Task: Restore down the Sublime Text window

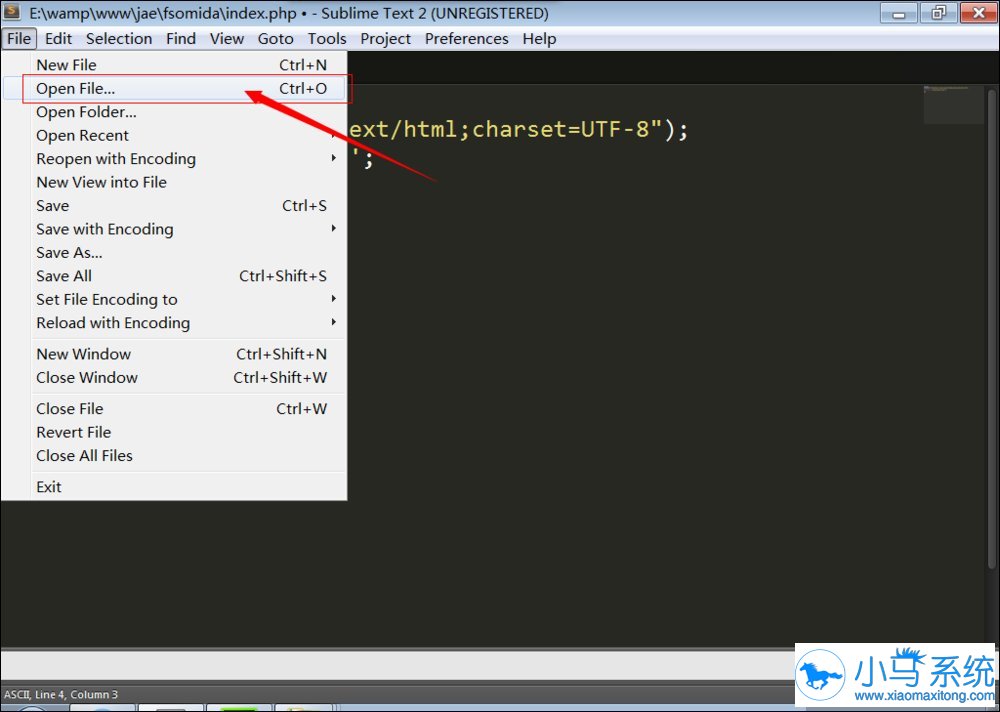Action: click(x=938, y=13)
